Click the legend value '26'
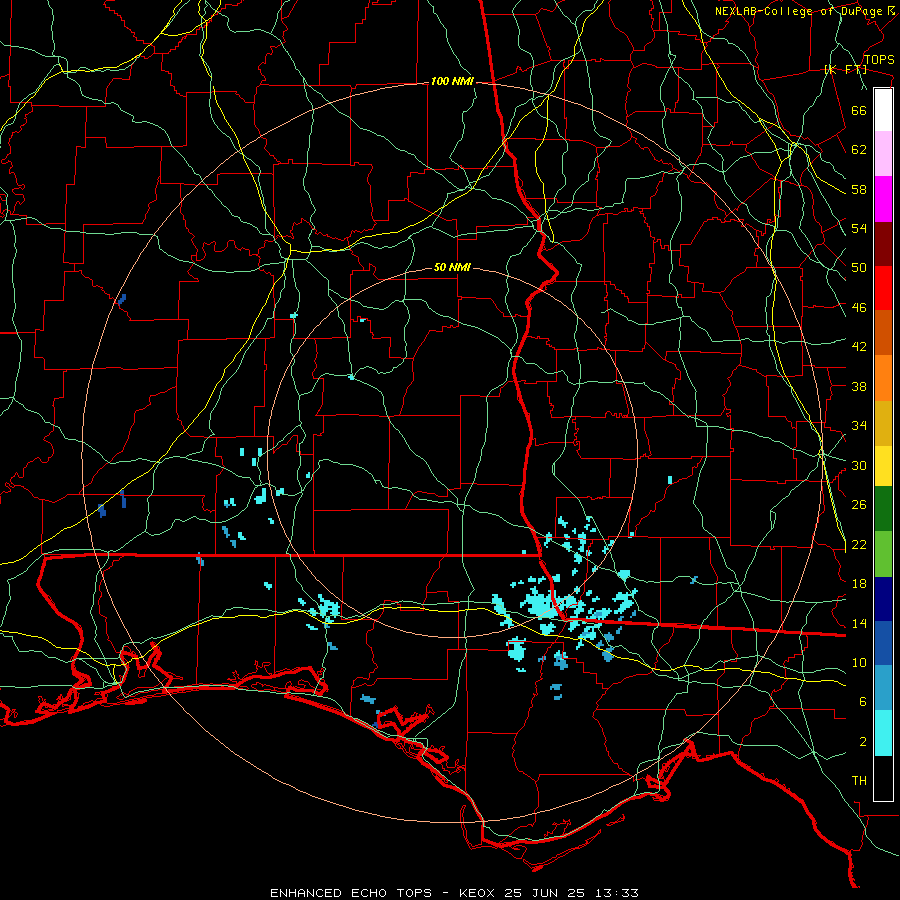 tap(859, 505)
